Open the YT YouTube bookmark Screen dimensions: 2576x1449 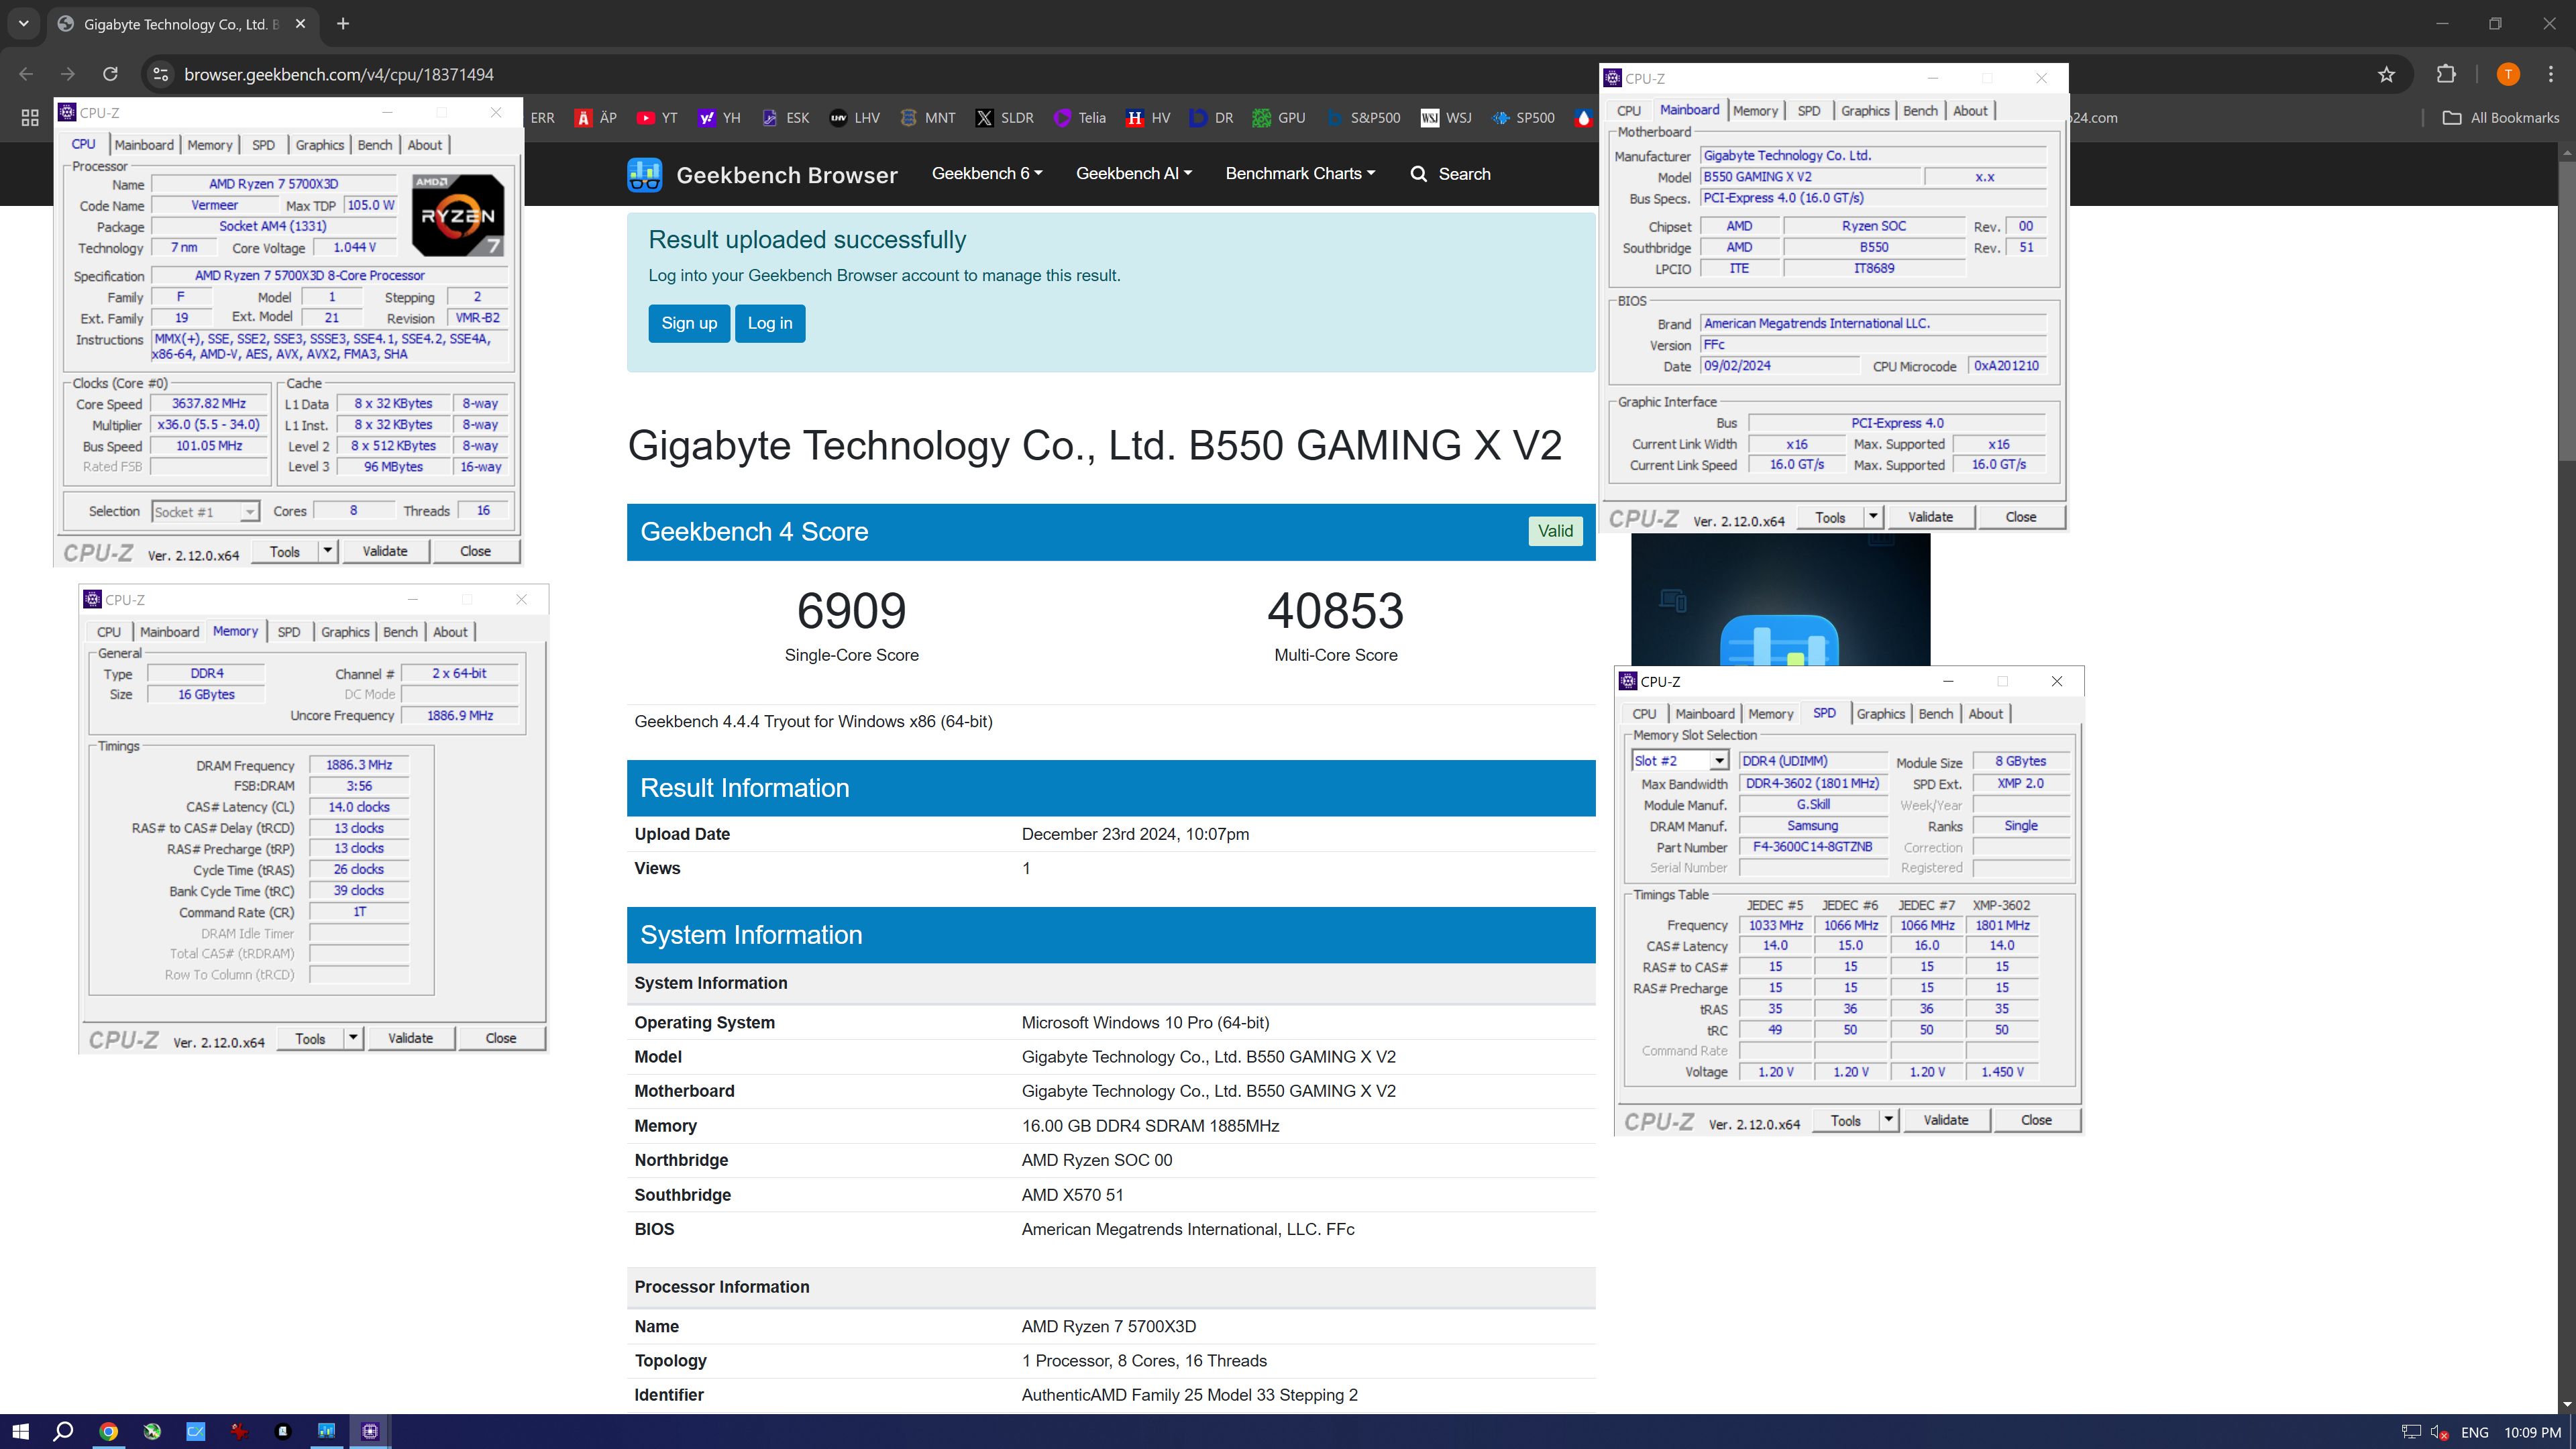657,118
